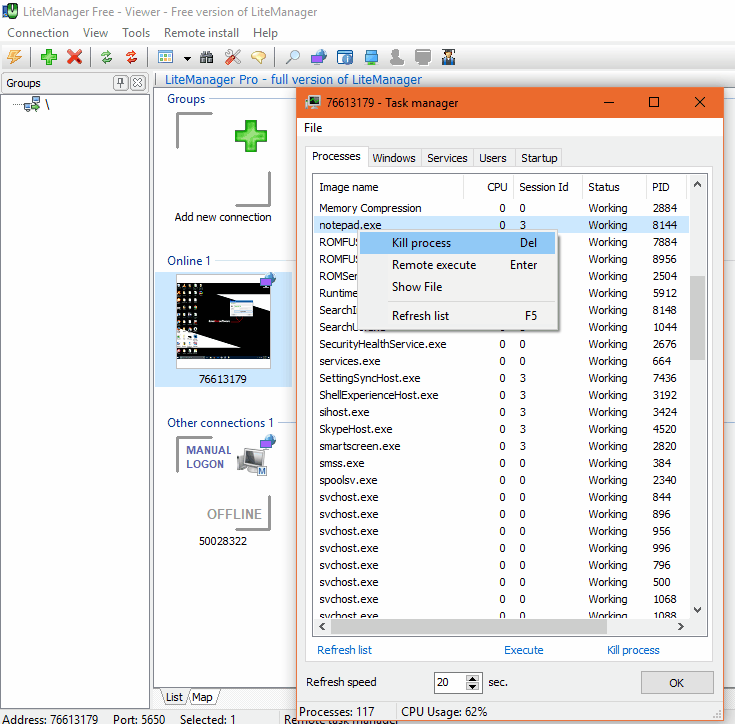Sort by the Image name column header

(388, 187)
